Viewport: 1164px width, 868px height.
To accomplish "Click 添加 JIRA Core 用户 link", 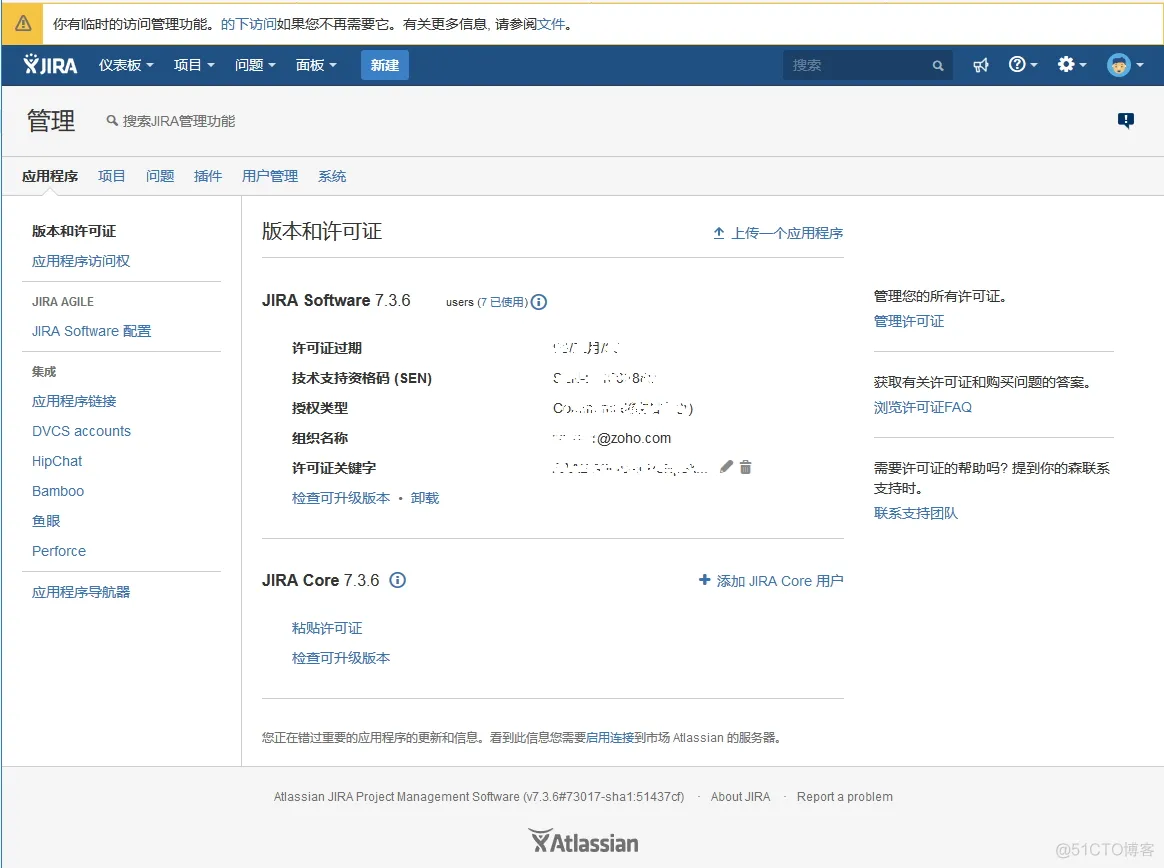I will [771, 581].
